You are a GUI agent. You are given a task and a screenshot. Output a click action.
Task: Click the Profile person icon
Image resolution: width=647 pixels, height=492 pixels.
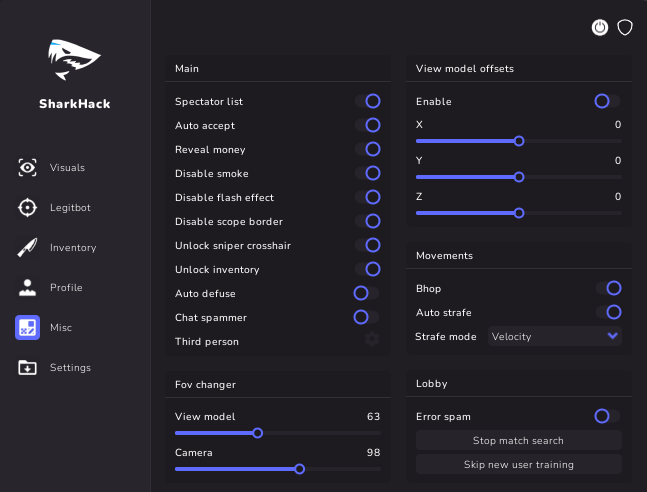[28, 288]
